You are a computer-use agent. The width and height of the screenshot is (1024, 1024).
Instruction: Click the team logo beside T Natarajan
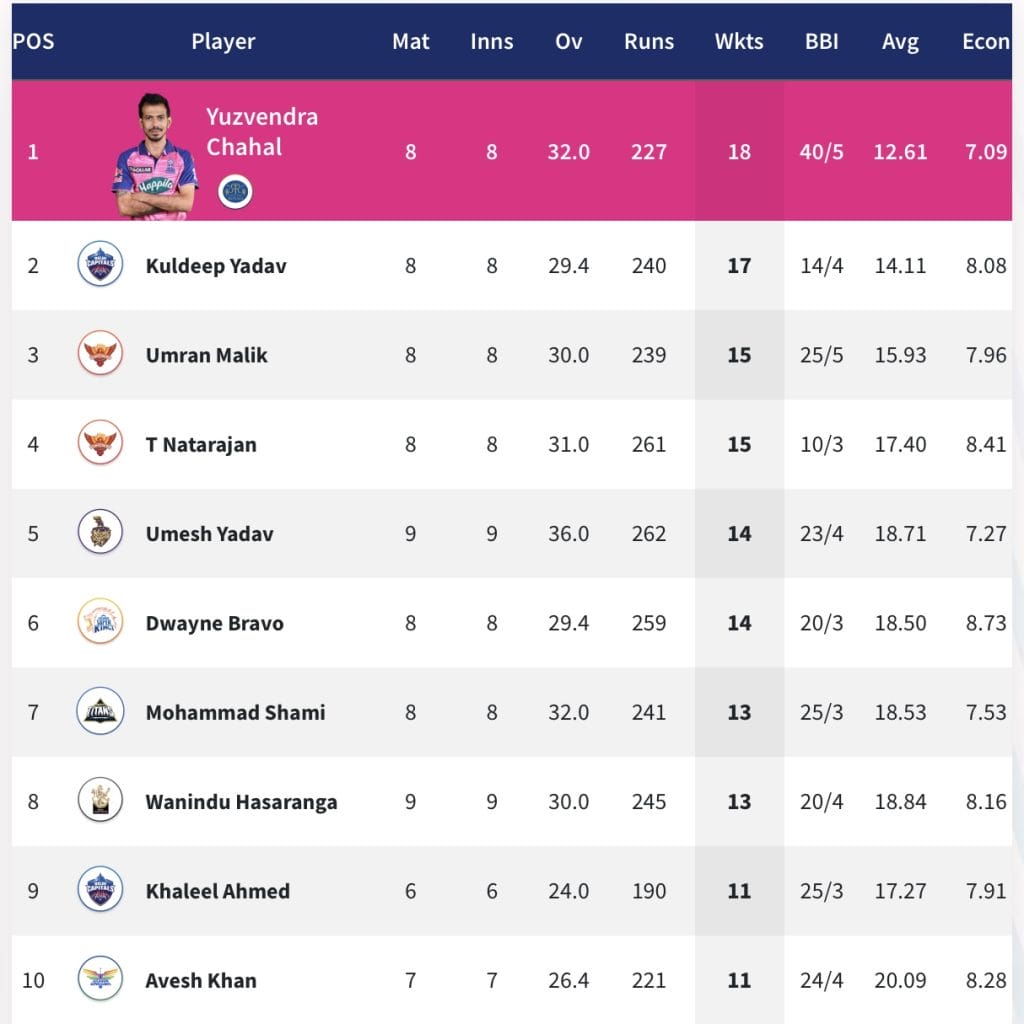(100, 444)
